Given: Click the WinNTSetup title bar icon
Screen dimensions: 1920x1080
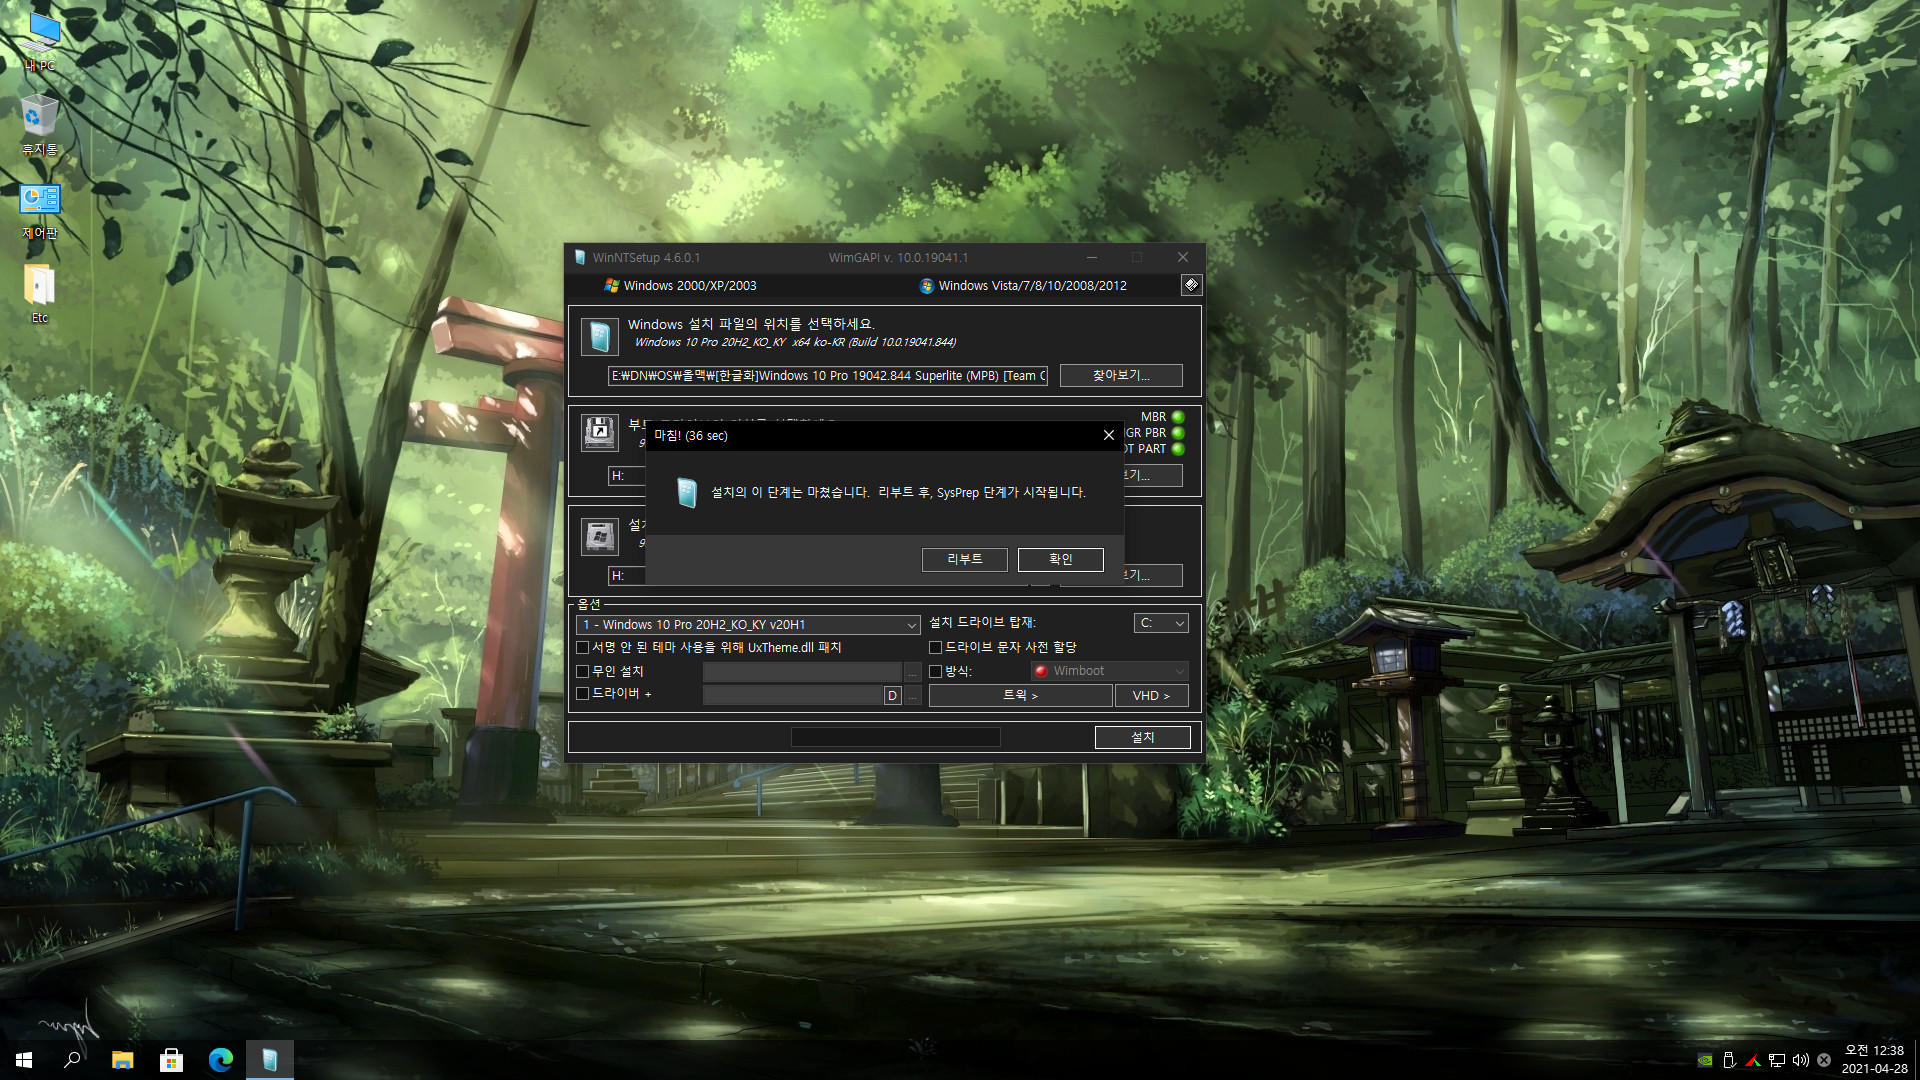Looking at the screenshot, I should (580, 257).
